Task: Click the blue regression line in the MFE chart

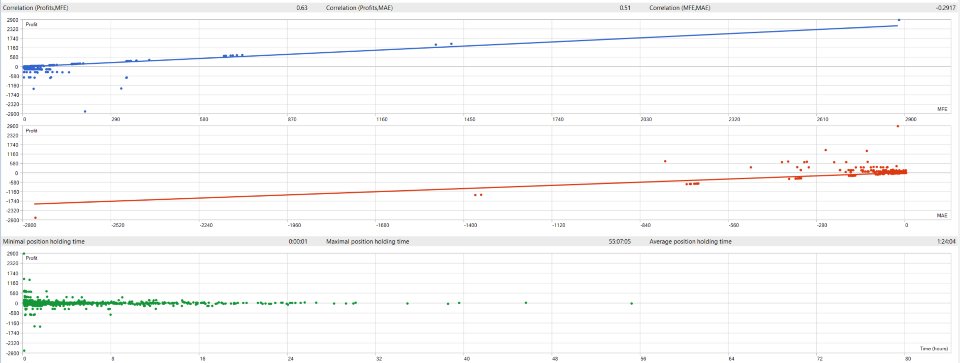Action: point(460,47)
